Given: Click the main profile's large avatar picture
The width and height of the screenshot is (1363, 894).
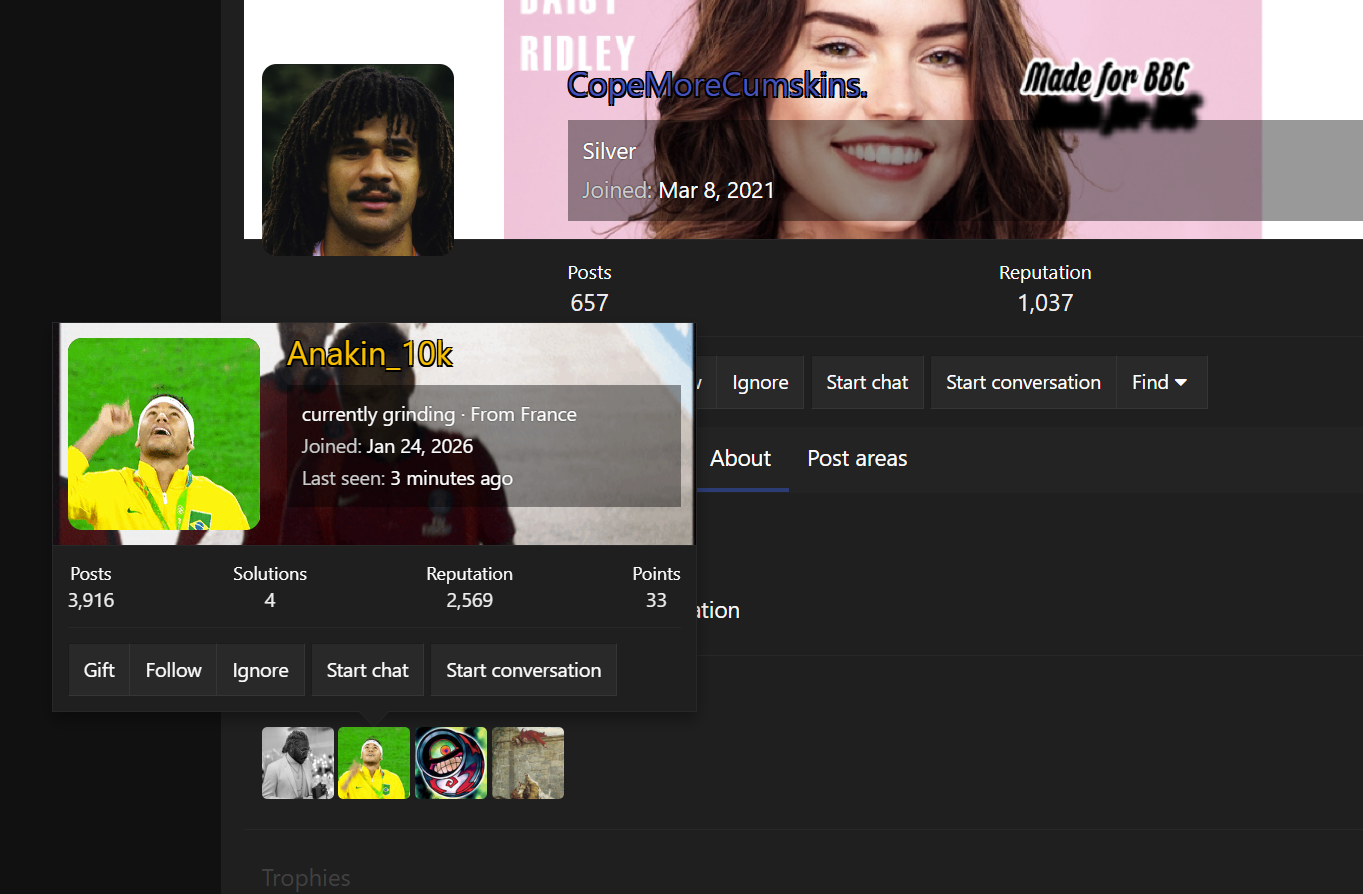Looking at the screenshot, I should [358, 160].
